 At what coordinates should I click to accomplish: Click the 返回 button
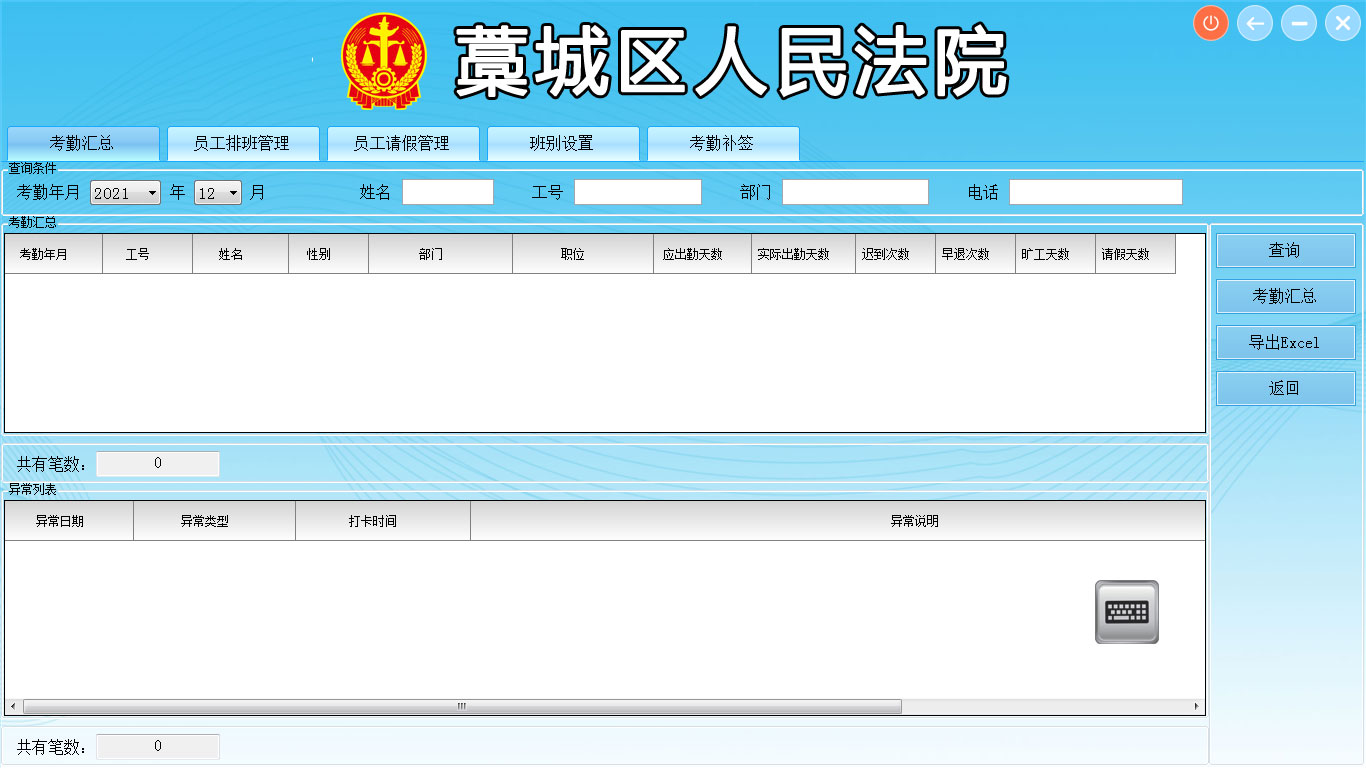[x=1285, y=388]
